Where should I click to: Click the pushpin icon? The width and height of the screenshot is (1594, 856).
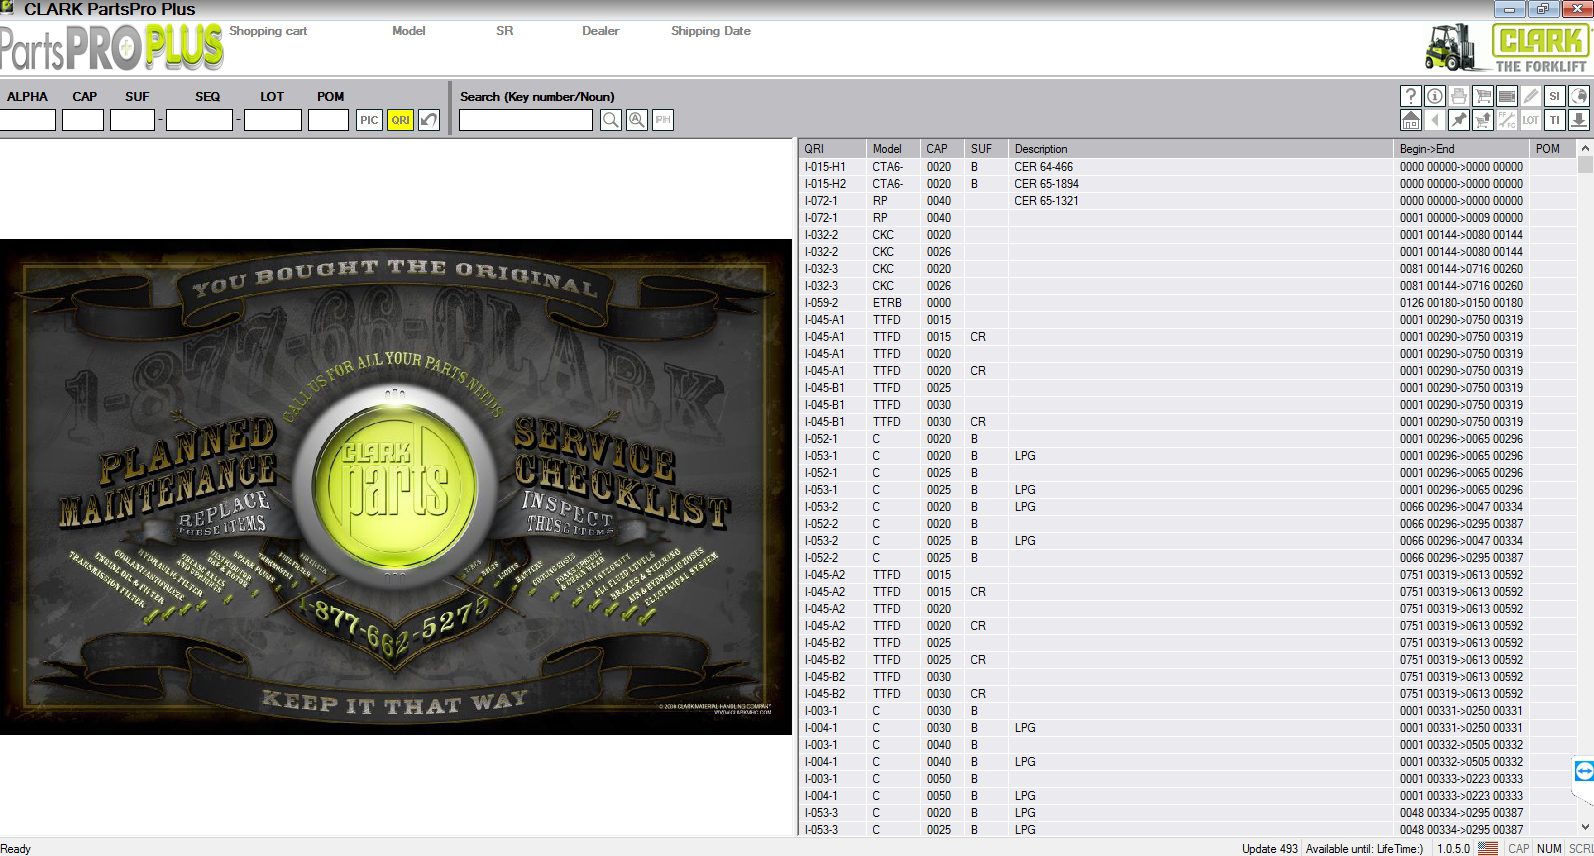[1458, 120]
